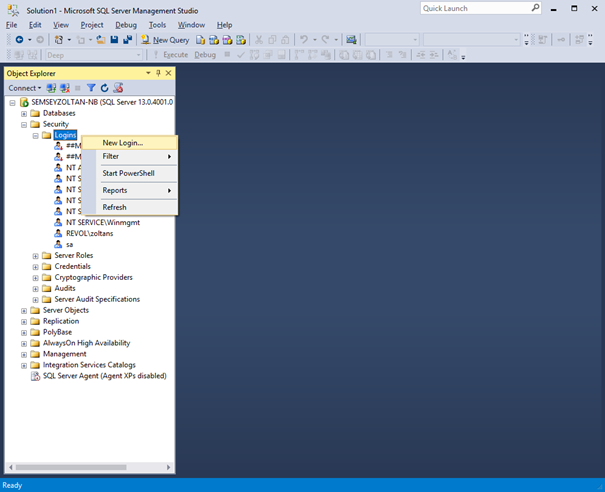Click the Connect Object Explorer plug icon
605x492 pixels.
pyautogui.click(x=52, y=88)
